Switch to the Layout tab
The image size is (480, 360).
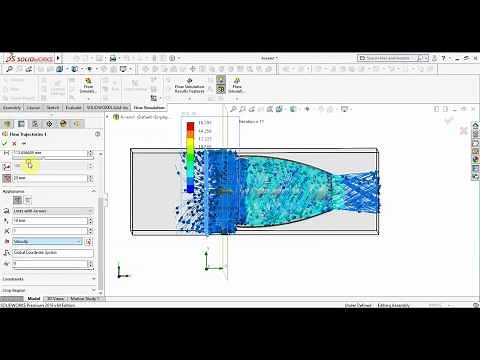coord(33,108)
